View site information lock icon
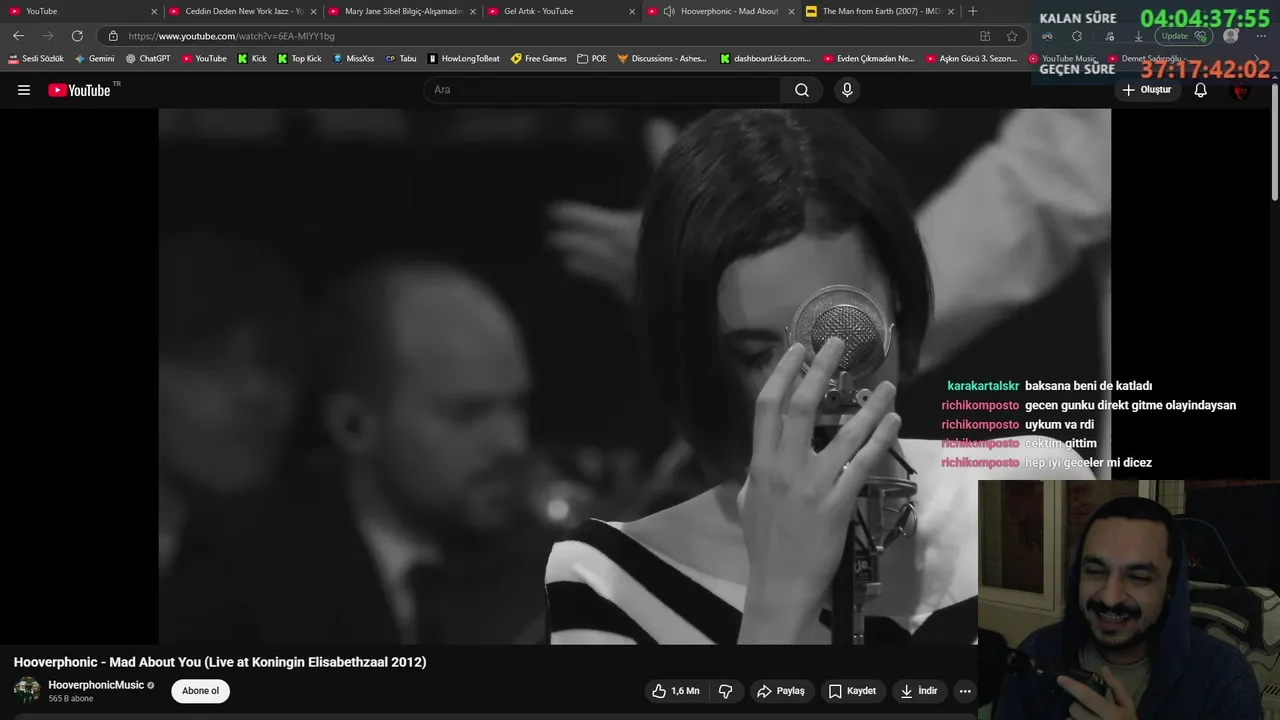1280x720 pixels. point(113,36)
